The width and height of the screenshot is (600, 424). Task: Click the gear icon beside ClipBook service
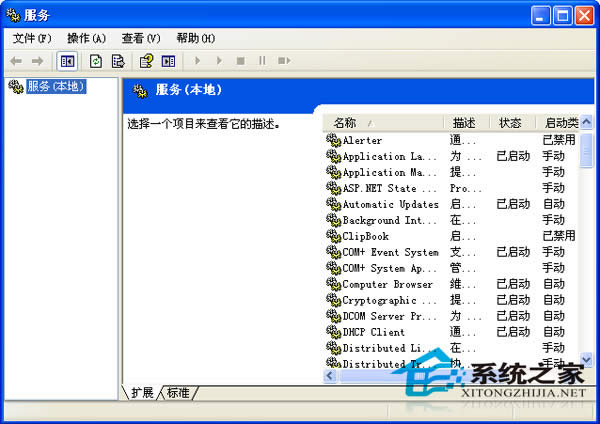pos(334,237)
